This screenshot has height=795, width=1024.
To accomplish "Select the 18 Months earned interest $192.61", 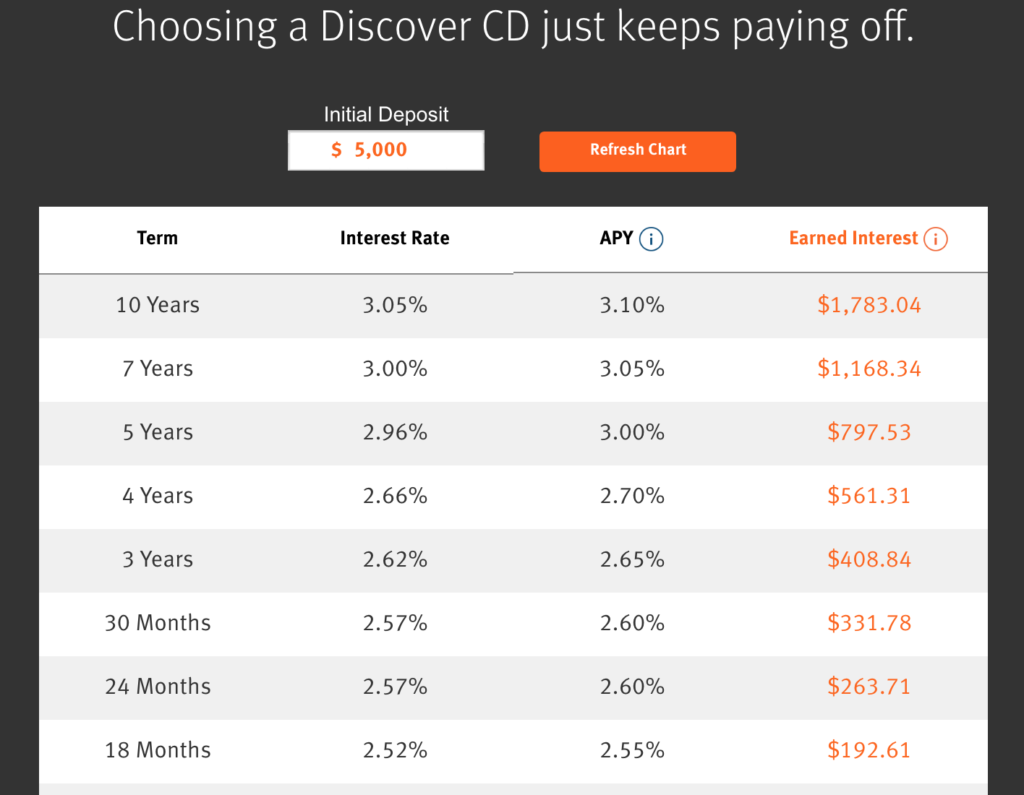I will click(x=869, y=750).
